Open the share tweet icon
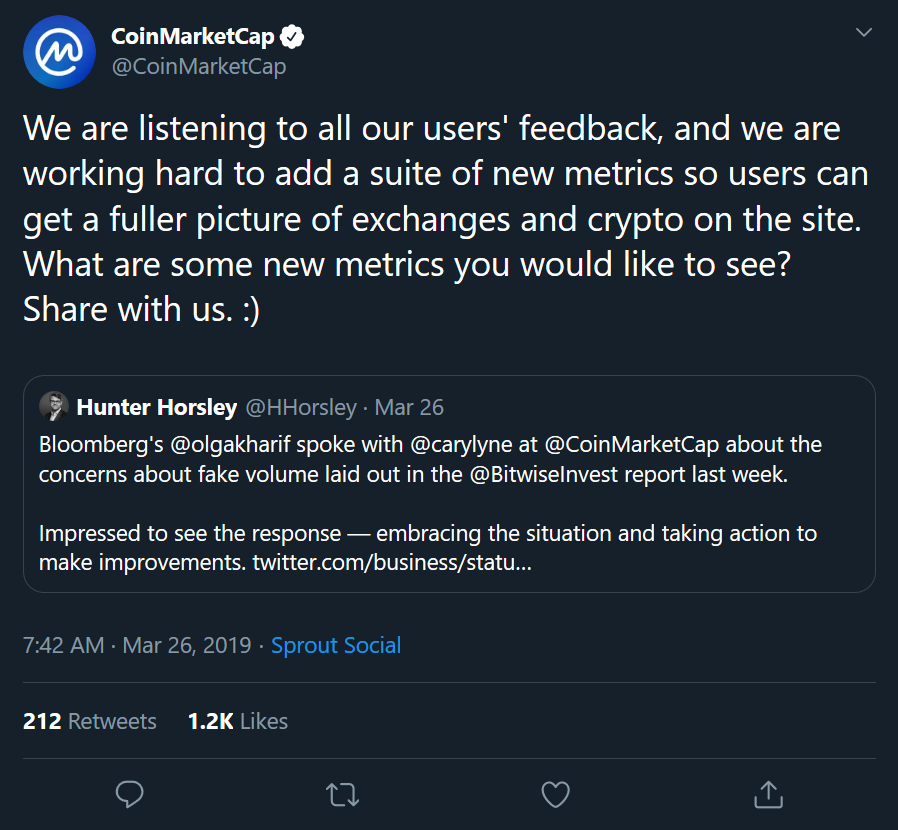Screen dimensions: 898x830 point(767,794)
